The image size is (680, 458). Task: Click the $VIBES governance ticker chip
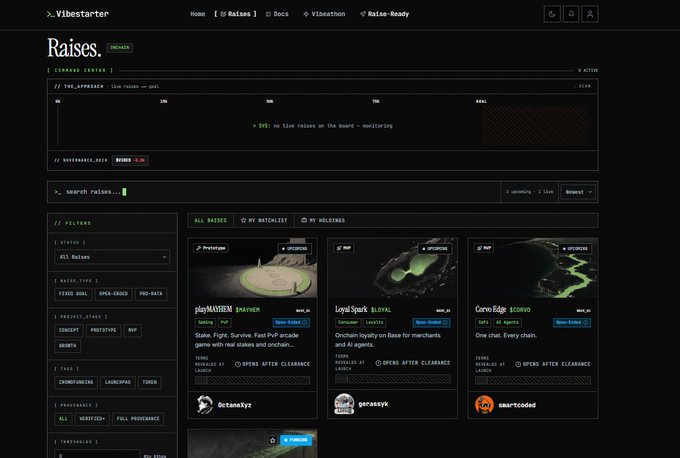(x=130, y=160)
